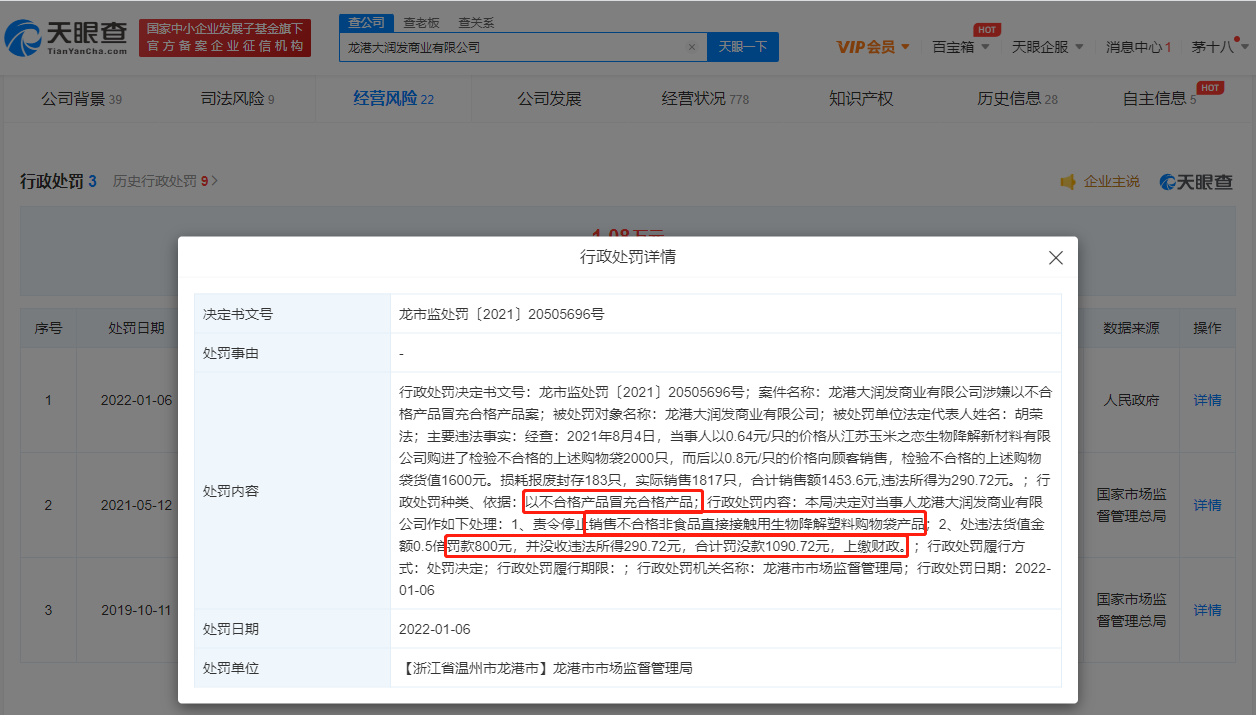Open 历史行政处罚 link
This screenshot has height=715, width=1256.
(165, 182)
